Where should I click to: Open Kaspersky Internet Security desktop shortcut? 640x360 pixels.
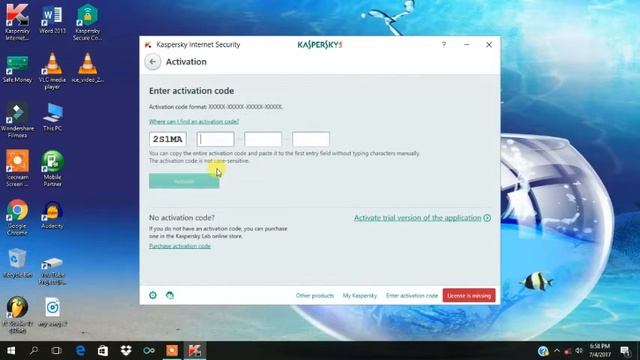[17, 22]
